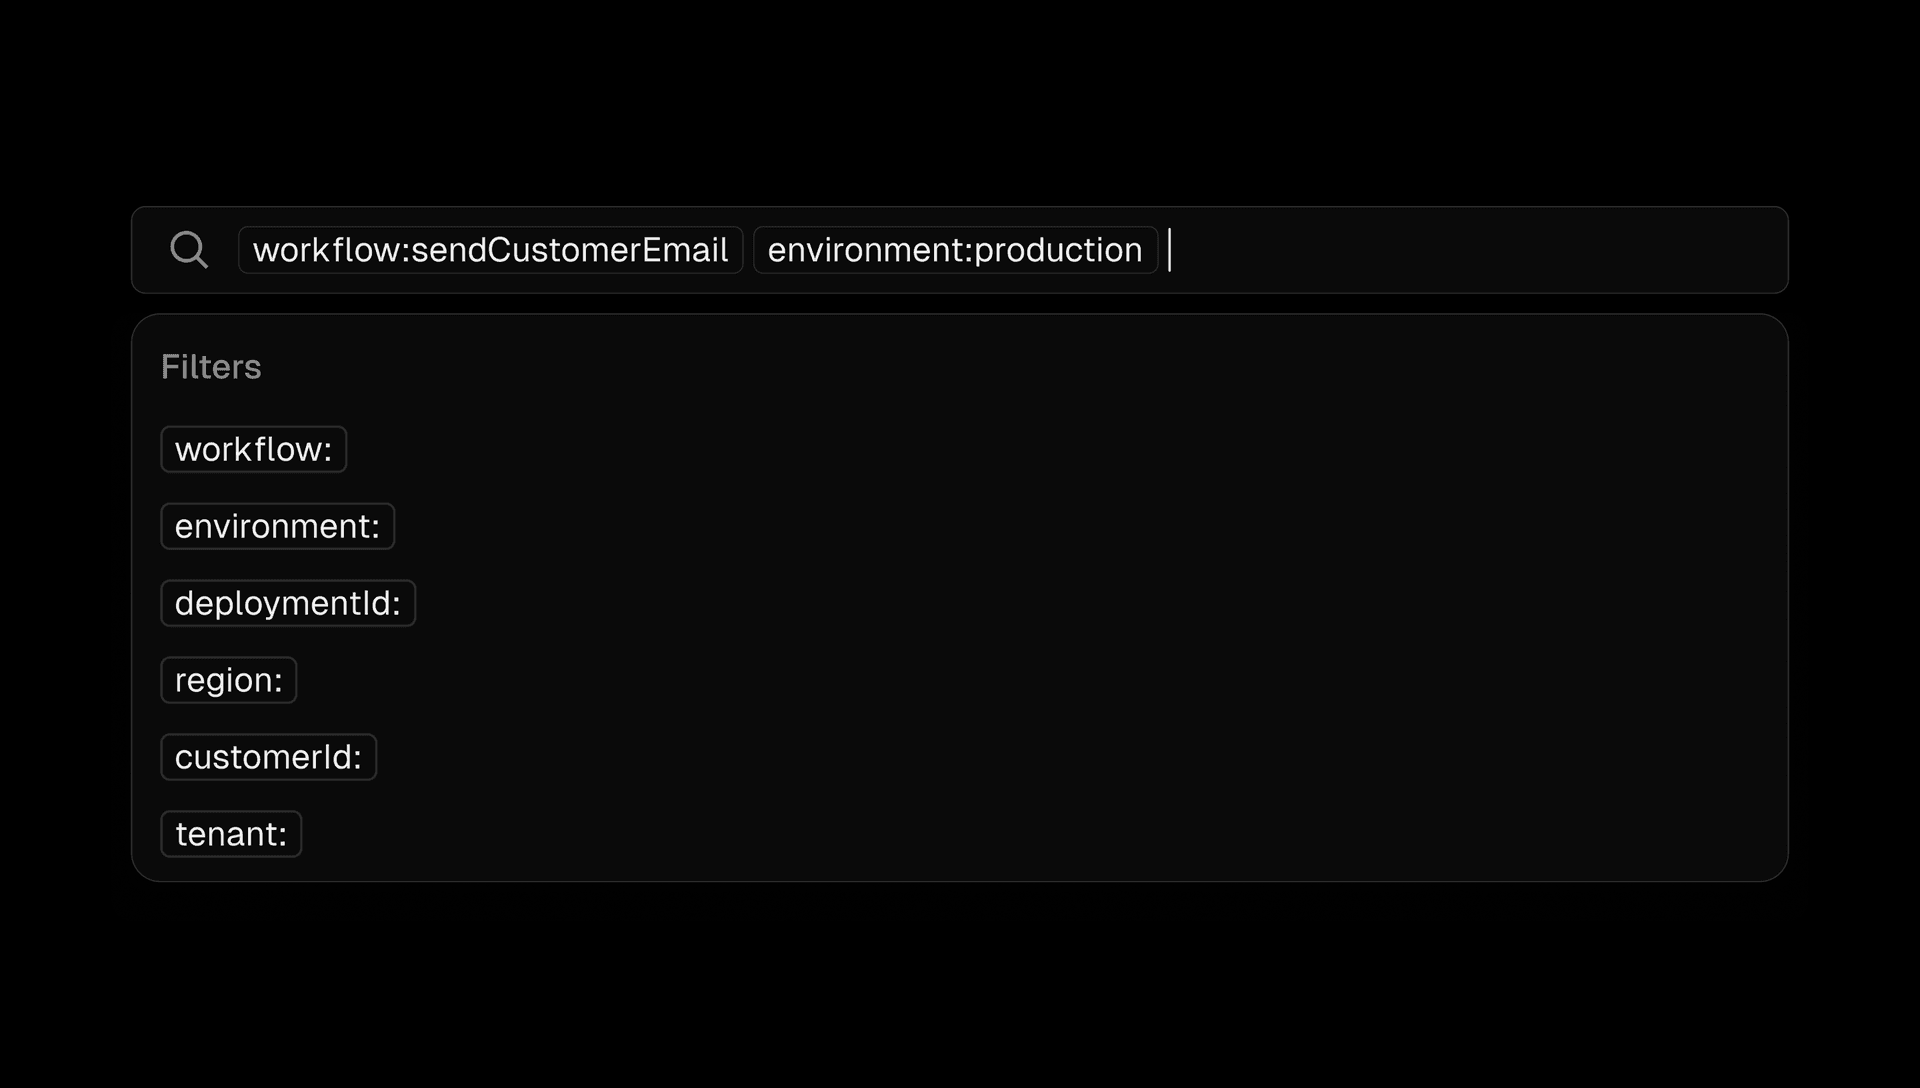Choose the deploymentId: filter option
The image size is (1920, 1088).
pyautogui.click(x=288, y=603)
